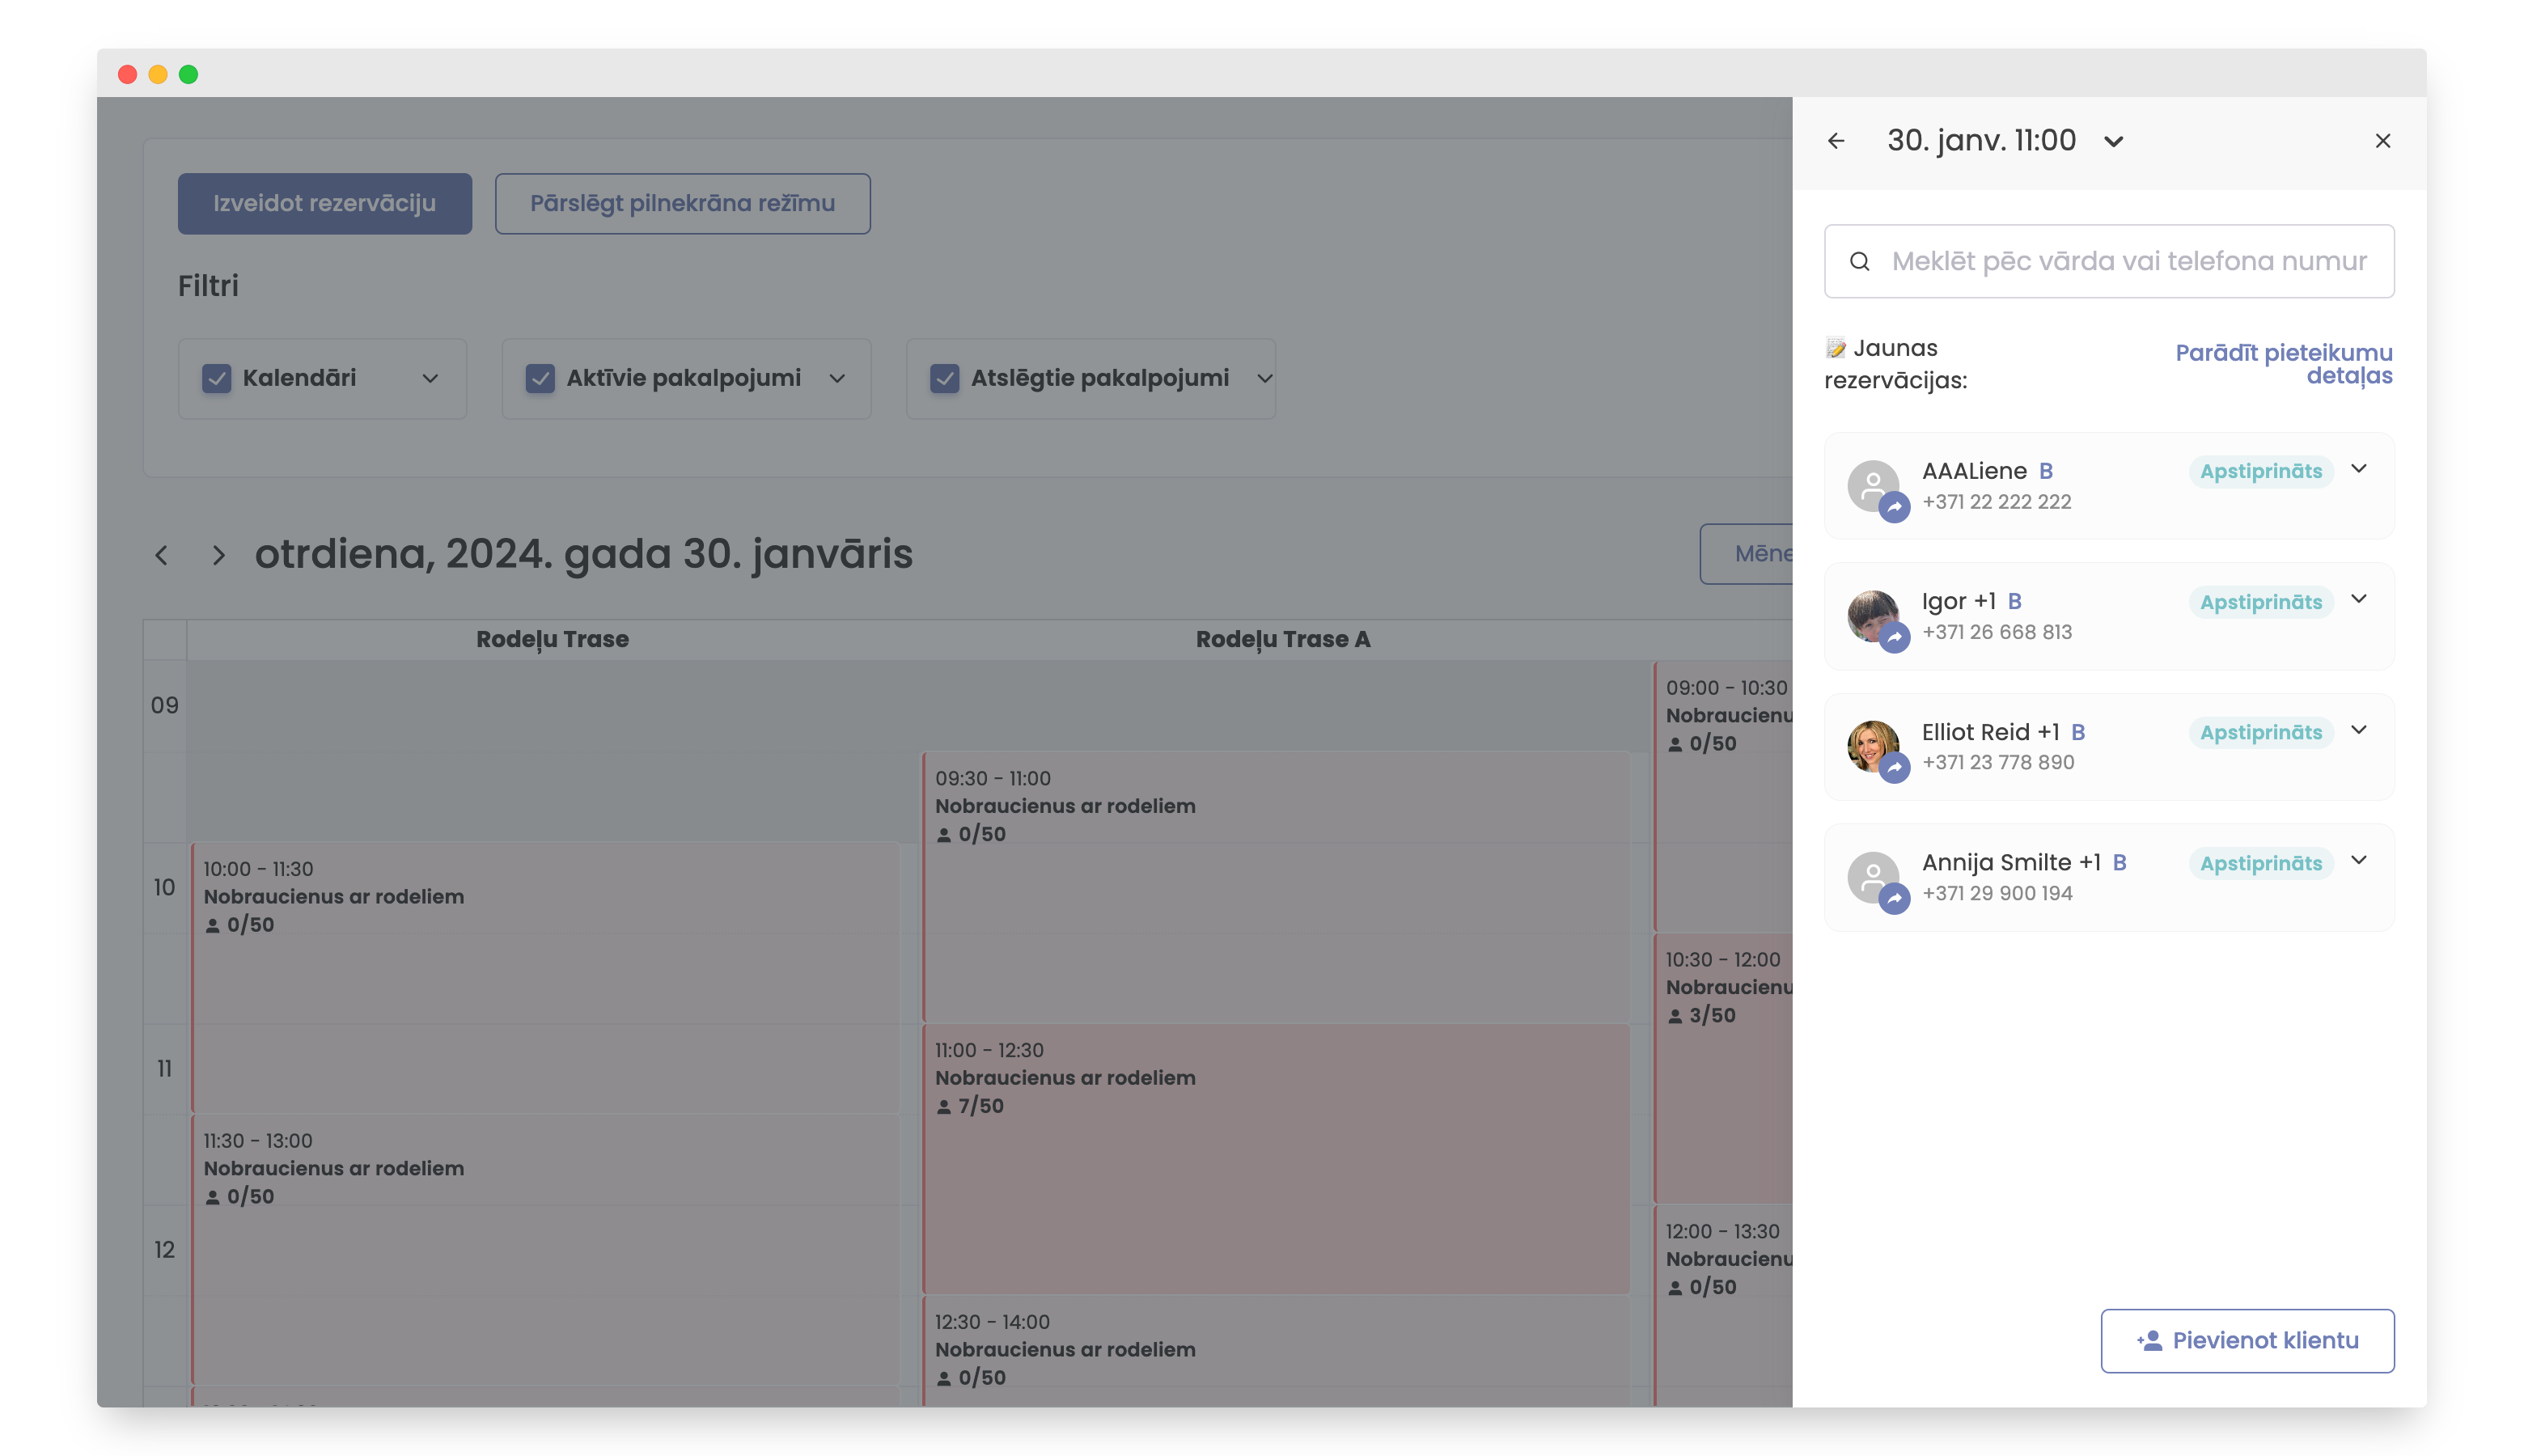Click Izveidot rezervāciju button
The height and width of the screenshot is (1456, 2524).
click(324, 203)
